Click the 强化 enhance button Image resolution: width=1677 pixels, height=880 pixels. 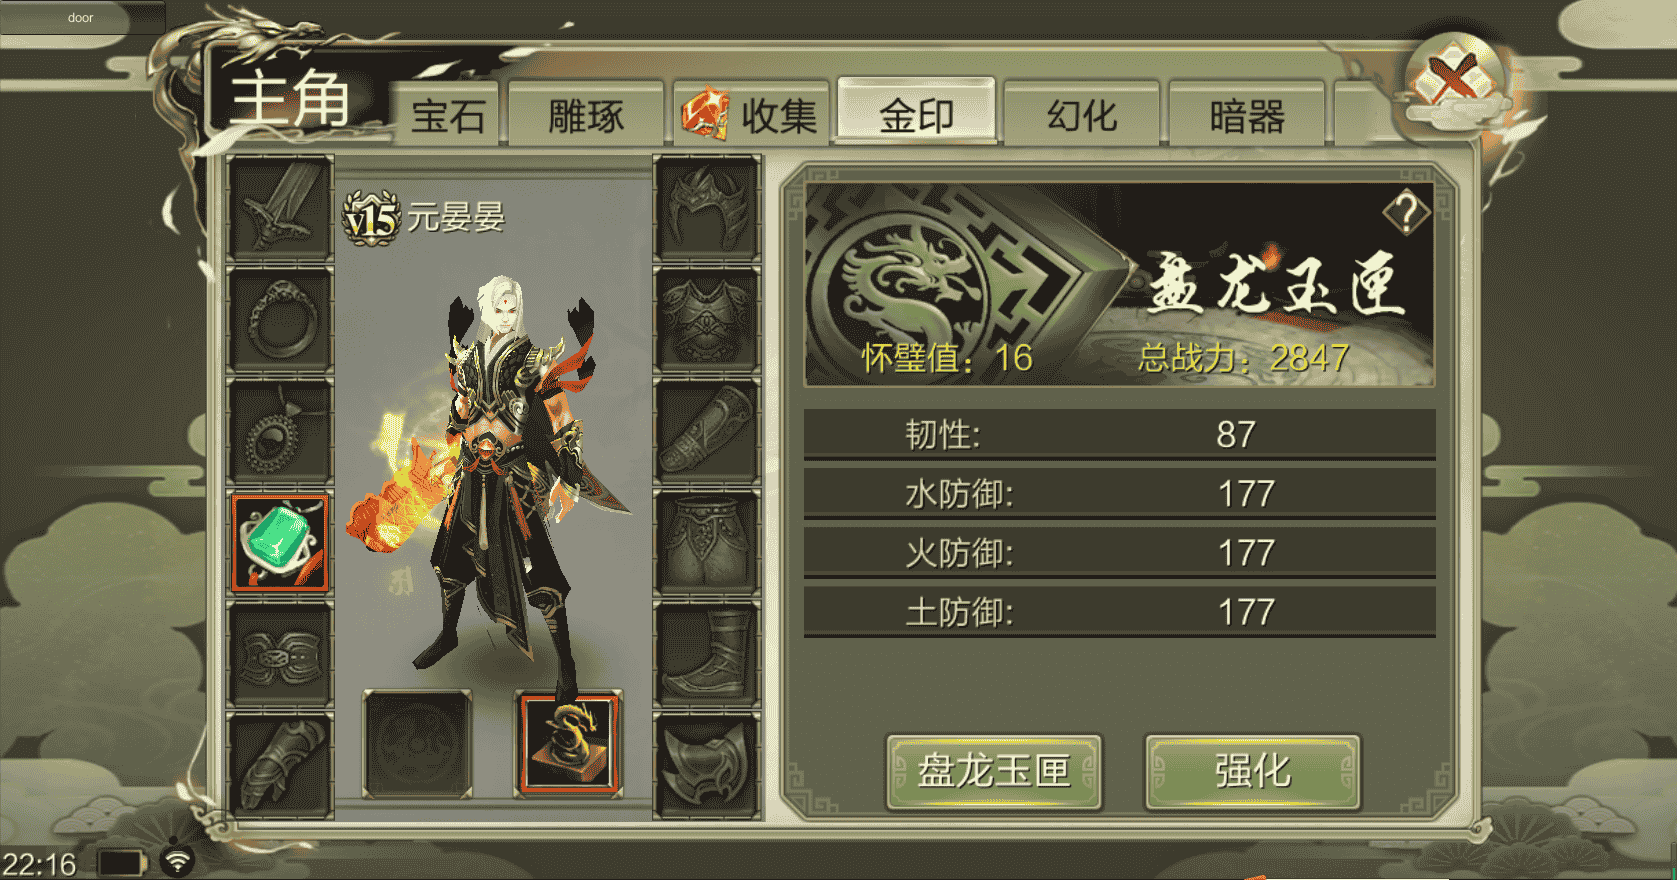click(x=1252, y=771)
